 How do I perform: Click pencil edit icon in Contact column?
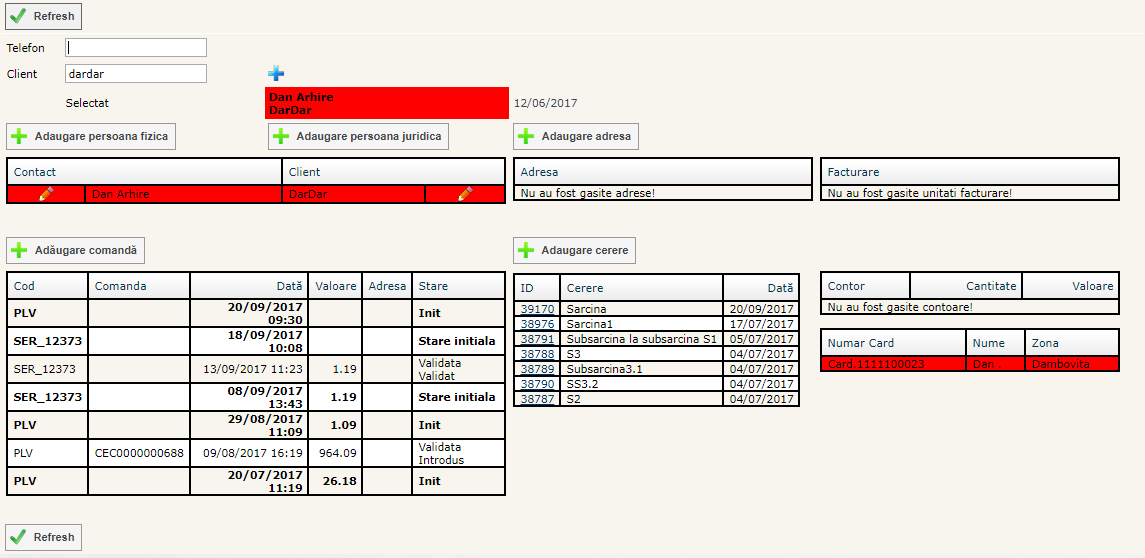coord(46,194)
